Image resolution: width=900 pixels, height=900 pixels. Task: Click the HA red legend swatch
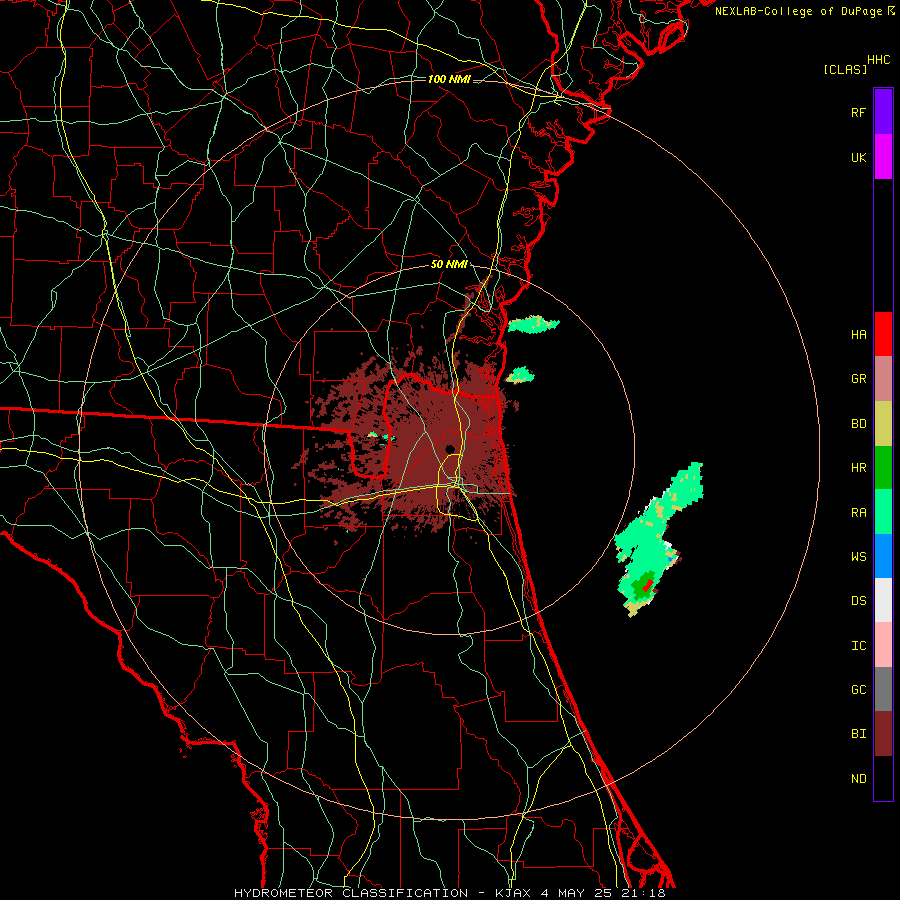coord(883,334)
